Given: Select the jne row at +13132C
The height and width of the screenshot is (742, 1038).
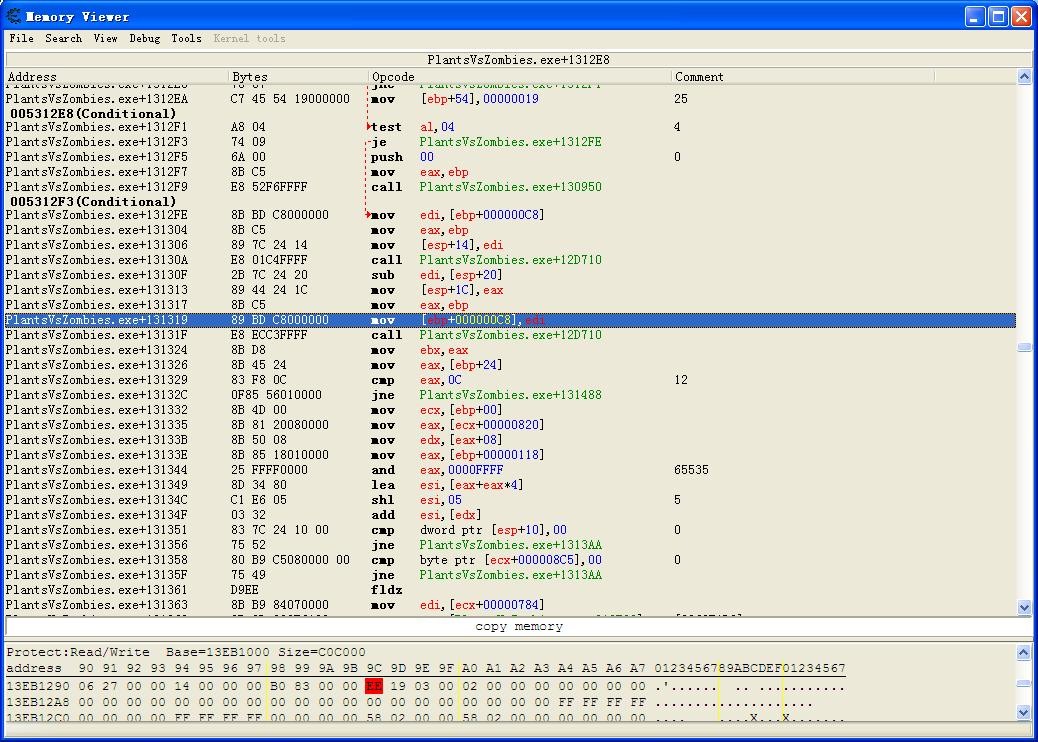Looking at the screenshot, I should 510,395.
